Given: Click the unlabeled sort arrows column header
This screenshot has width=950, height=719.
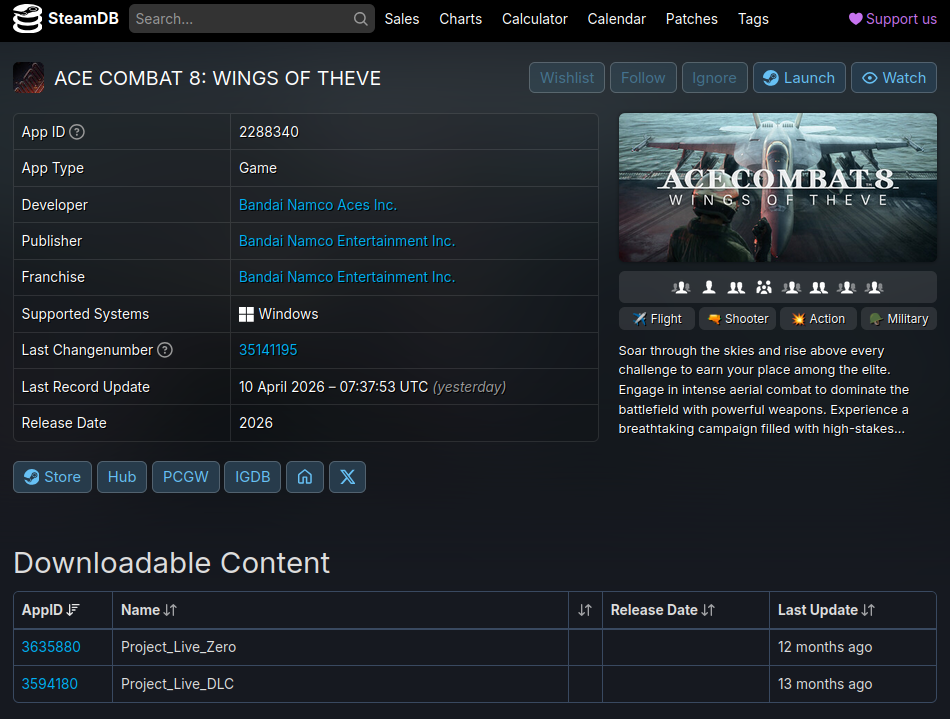Looking at the screenshot, I should (585, 610).
